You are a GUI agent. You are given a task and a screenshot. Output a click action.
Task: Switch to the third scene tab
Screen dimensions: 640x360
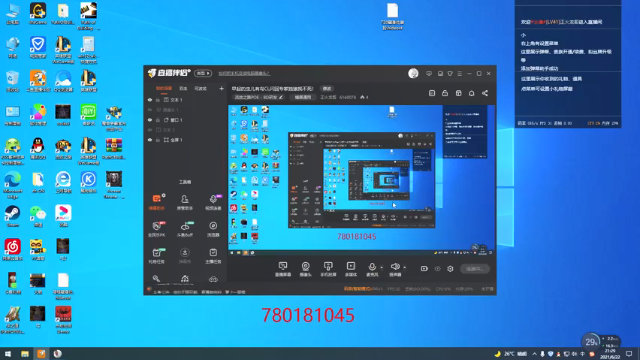[x=200, y=89]
